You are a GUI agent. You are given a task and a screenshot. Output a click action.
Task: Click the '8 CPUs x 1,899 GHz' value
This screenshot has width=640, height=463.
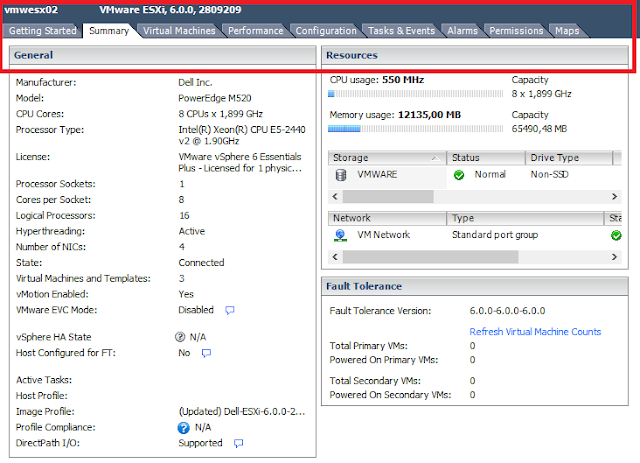tap(220, 114)
